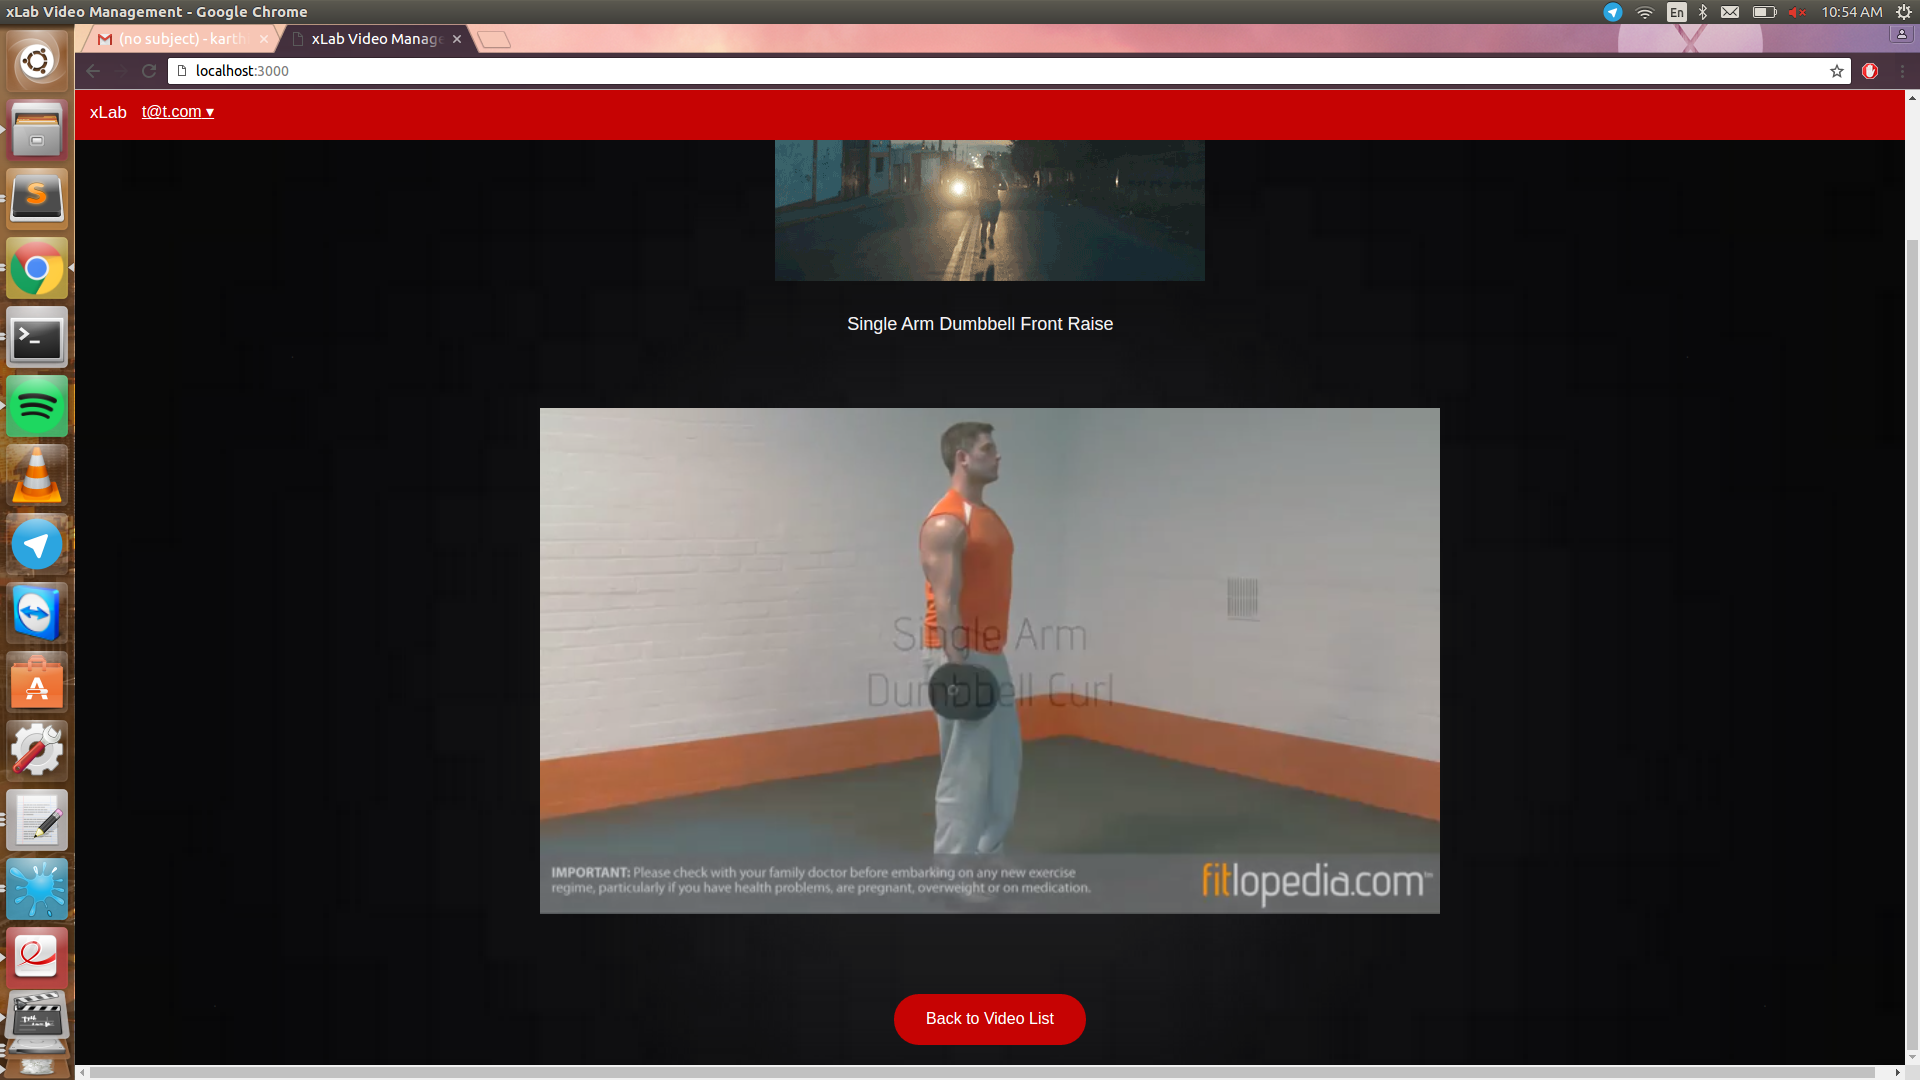The image size is (1920, 1080).
Task: Click the horizontal scrollbar at bottom
Action: (980, 1072)
